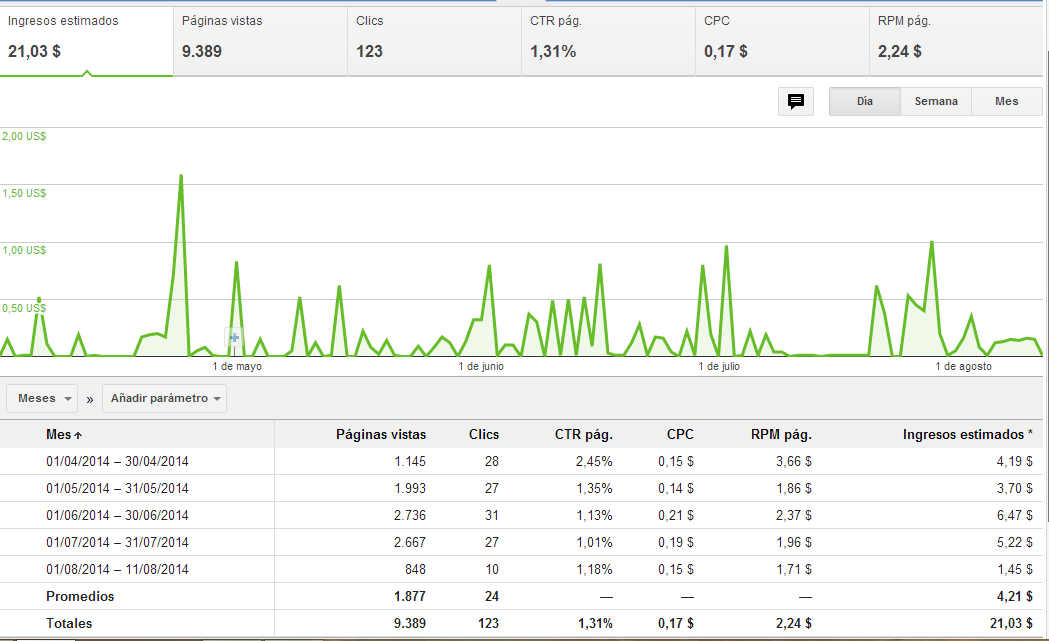Click the 1 de julio axis label

click(x=719, y=367)
